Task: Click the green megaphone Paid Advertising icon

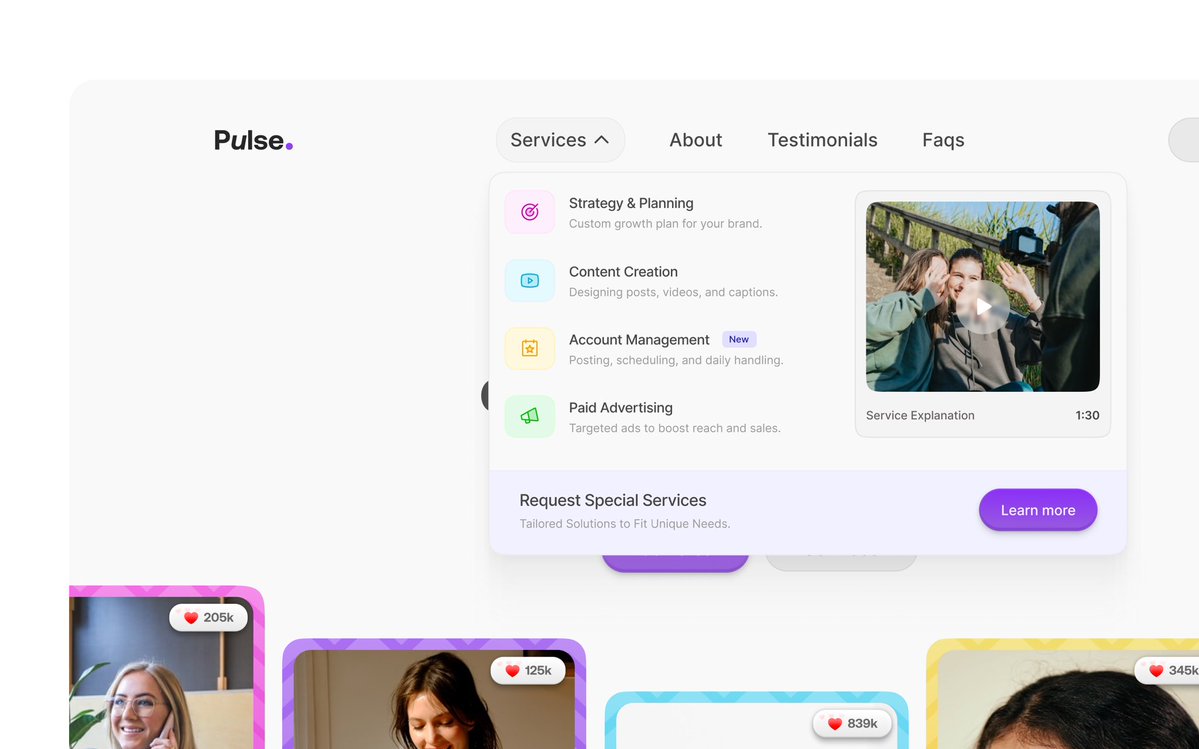Action: click(x=529, y=417)
